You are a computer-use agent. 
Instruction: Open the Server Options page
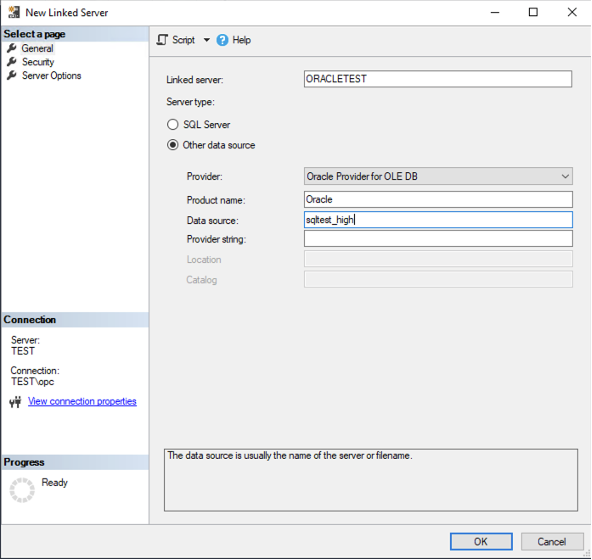click(x=51, y=76)
